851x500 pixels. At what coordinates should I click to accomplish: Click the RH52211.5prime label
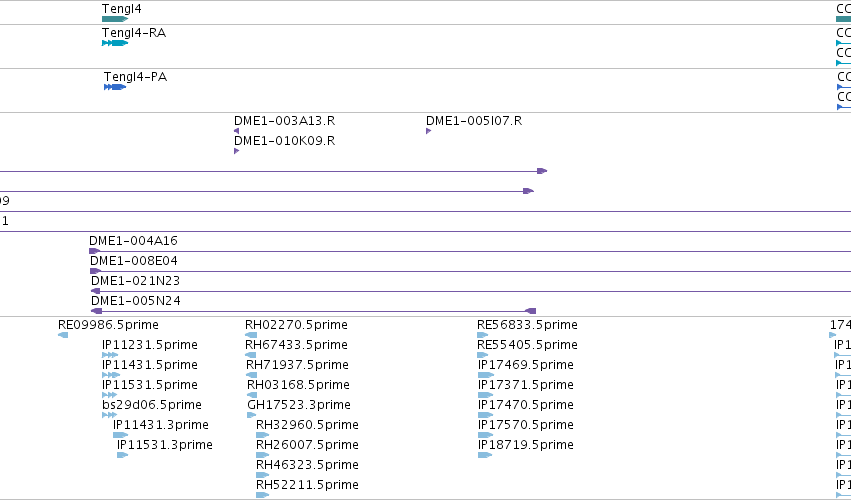307,484
